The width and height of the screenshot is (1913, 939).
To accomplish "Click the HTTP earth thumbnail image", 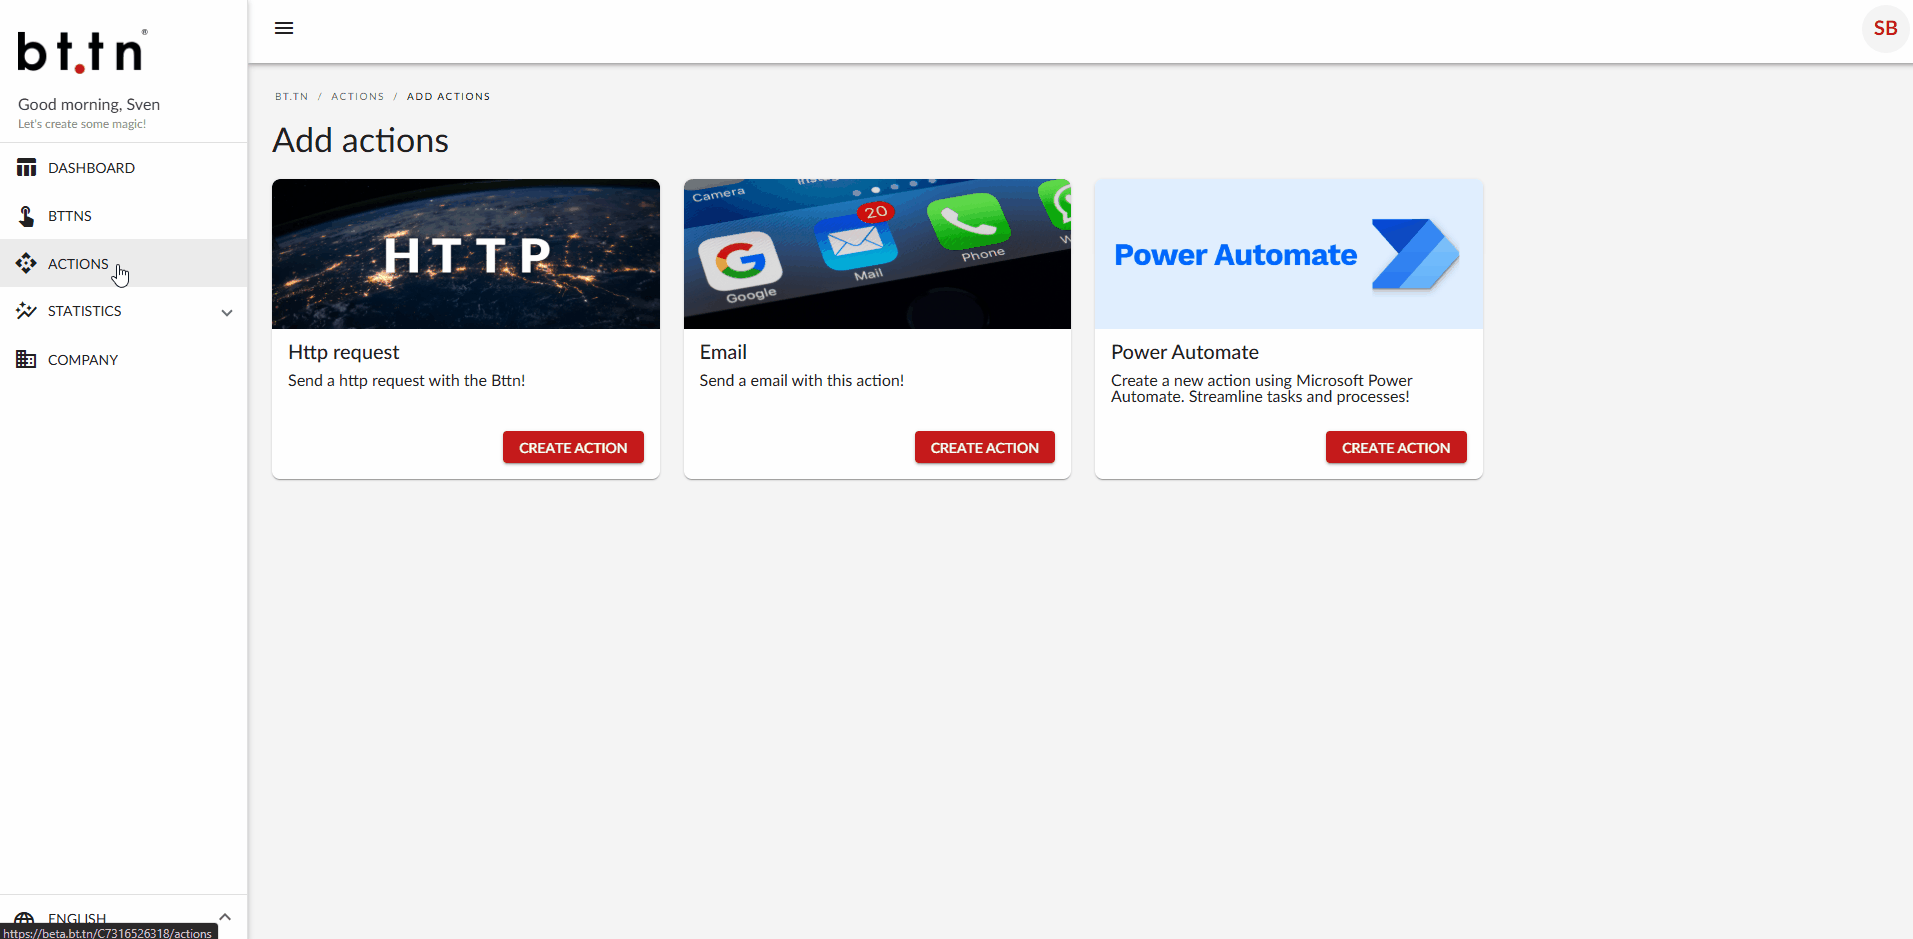I will point(465,253).
